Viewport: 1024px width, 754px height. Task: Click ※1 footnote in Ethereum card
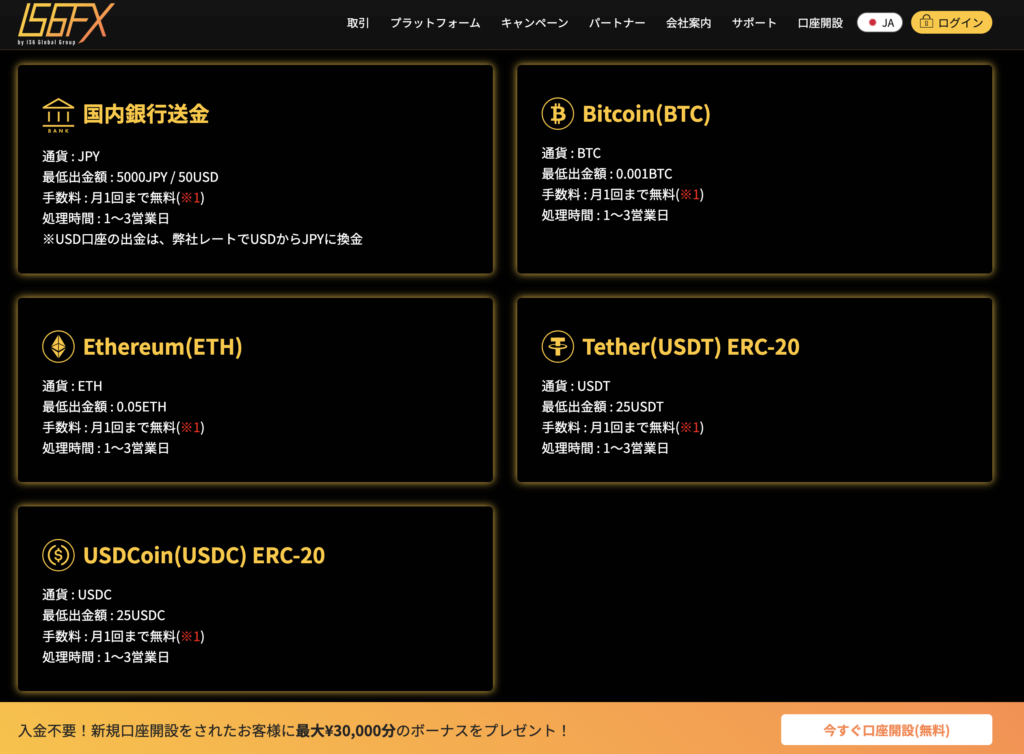(x=191, y=428)
